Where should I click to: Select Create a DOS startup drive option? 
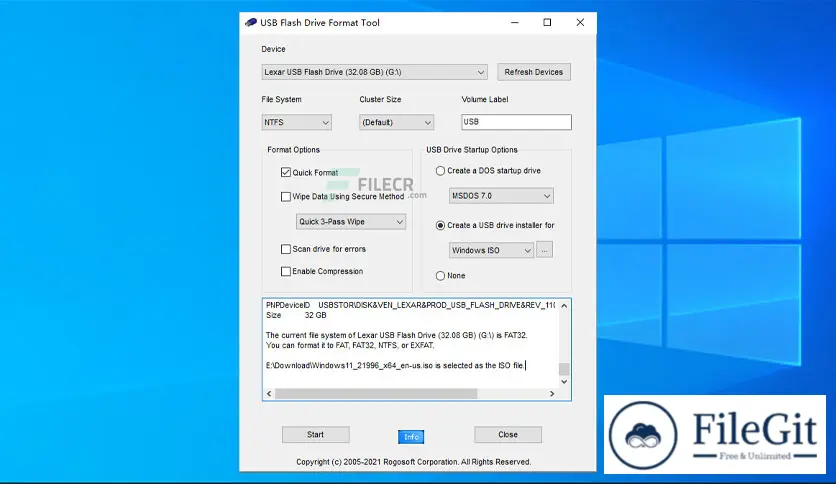click(x=440, y=171)
